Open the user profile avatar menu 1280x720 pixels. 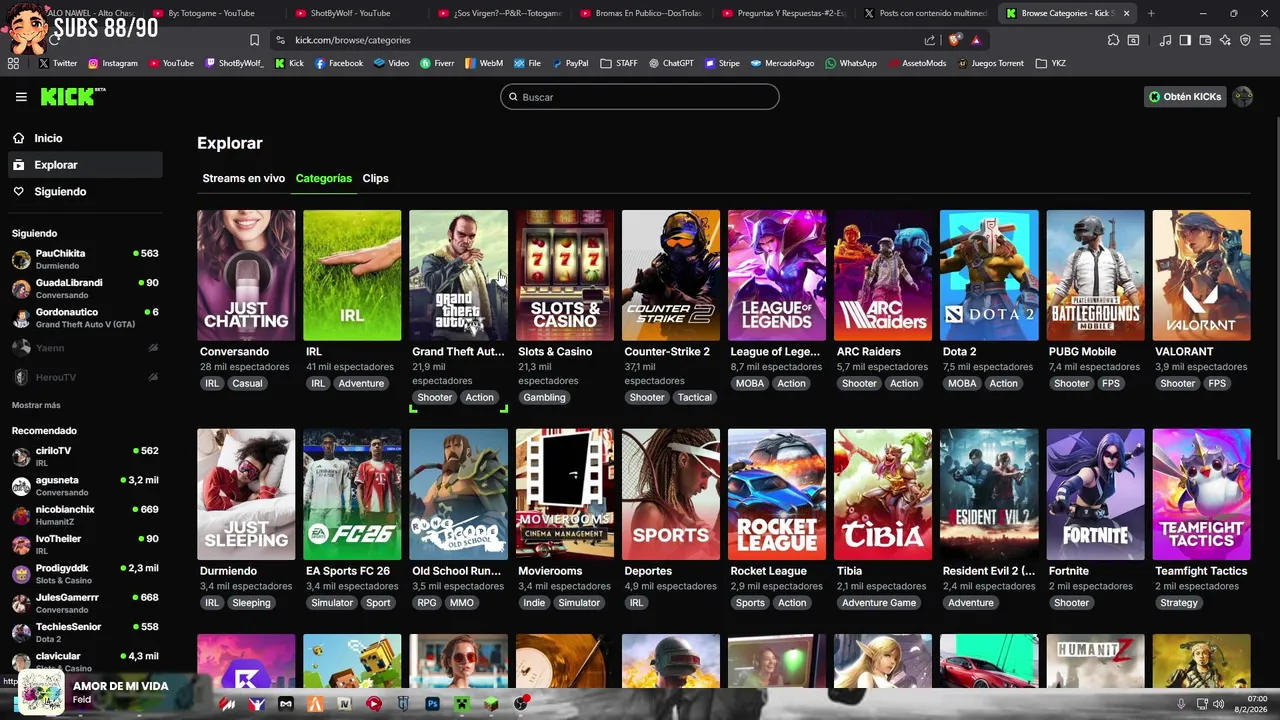pyautogui.click(x=1243, y=97)
